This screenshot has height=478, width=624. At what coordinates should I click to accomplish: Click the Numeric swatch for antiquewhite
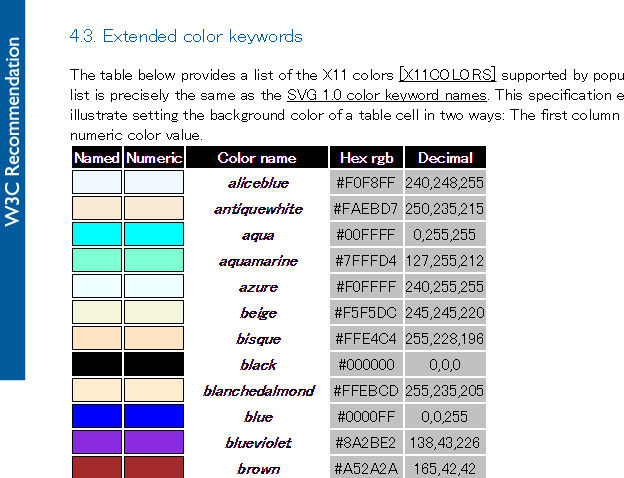point(154,208)
